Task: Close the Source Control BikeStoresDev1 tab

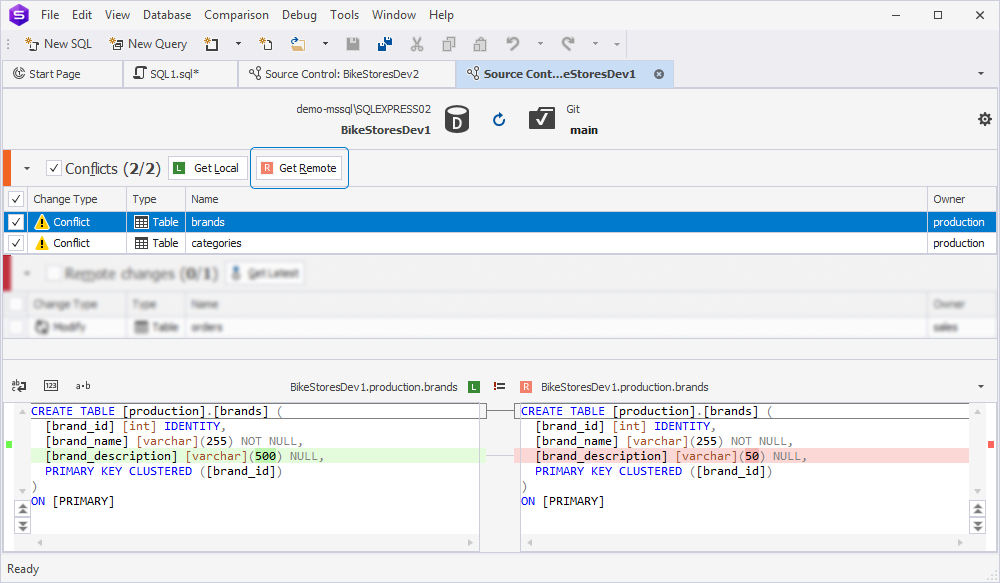Action: pyautogui.click(x=659, y=74)
